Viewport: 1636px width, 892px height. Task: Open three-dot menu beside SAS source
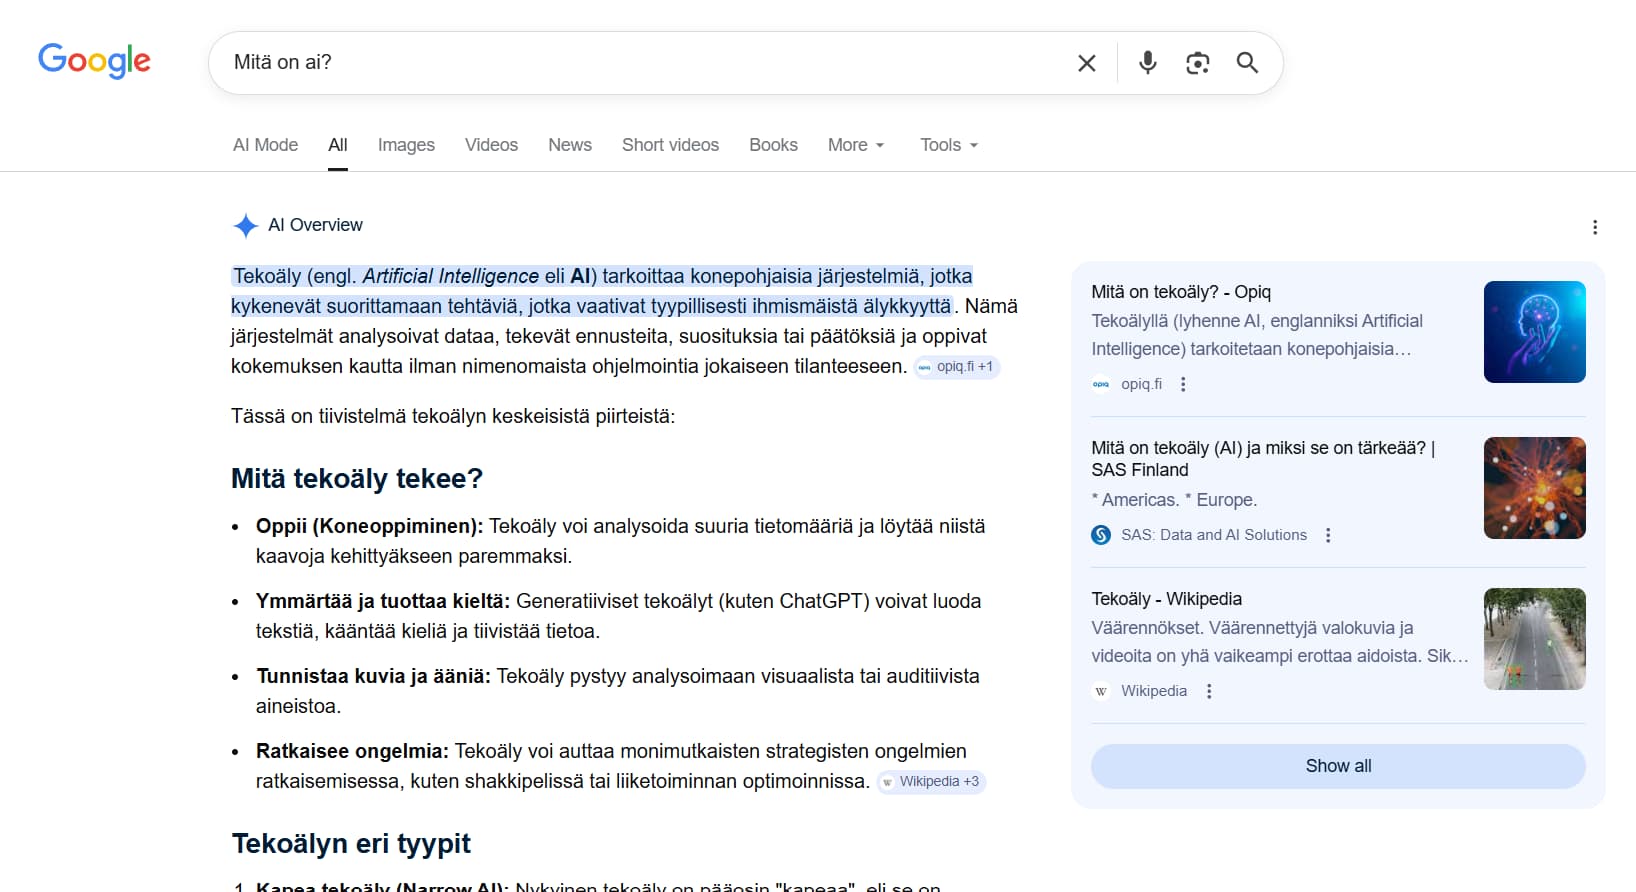(1328, 535)
